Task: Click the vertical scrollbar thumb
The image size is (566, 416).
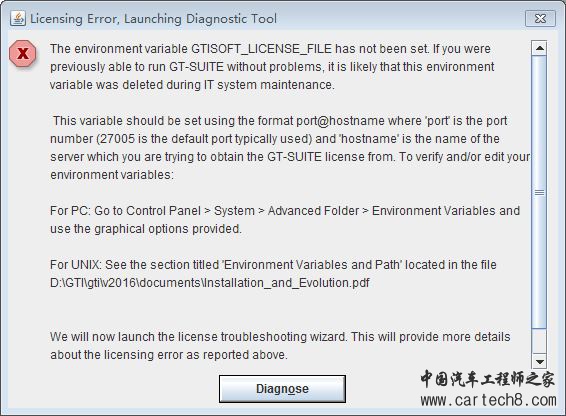Action: (x=539, y=192)
